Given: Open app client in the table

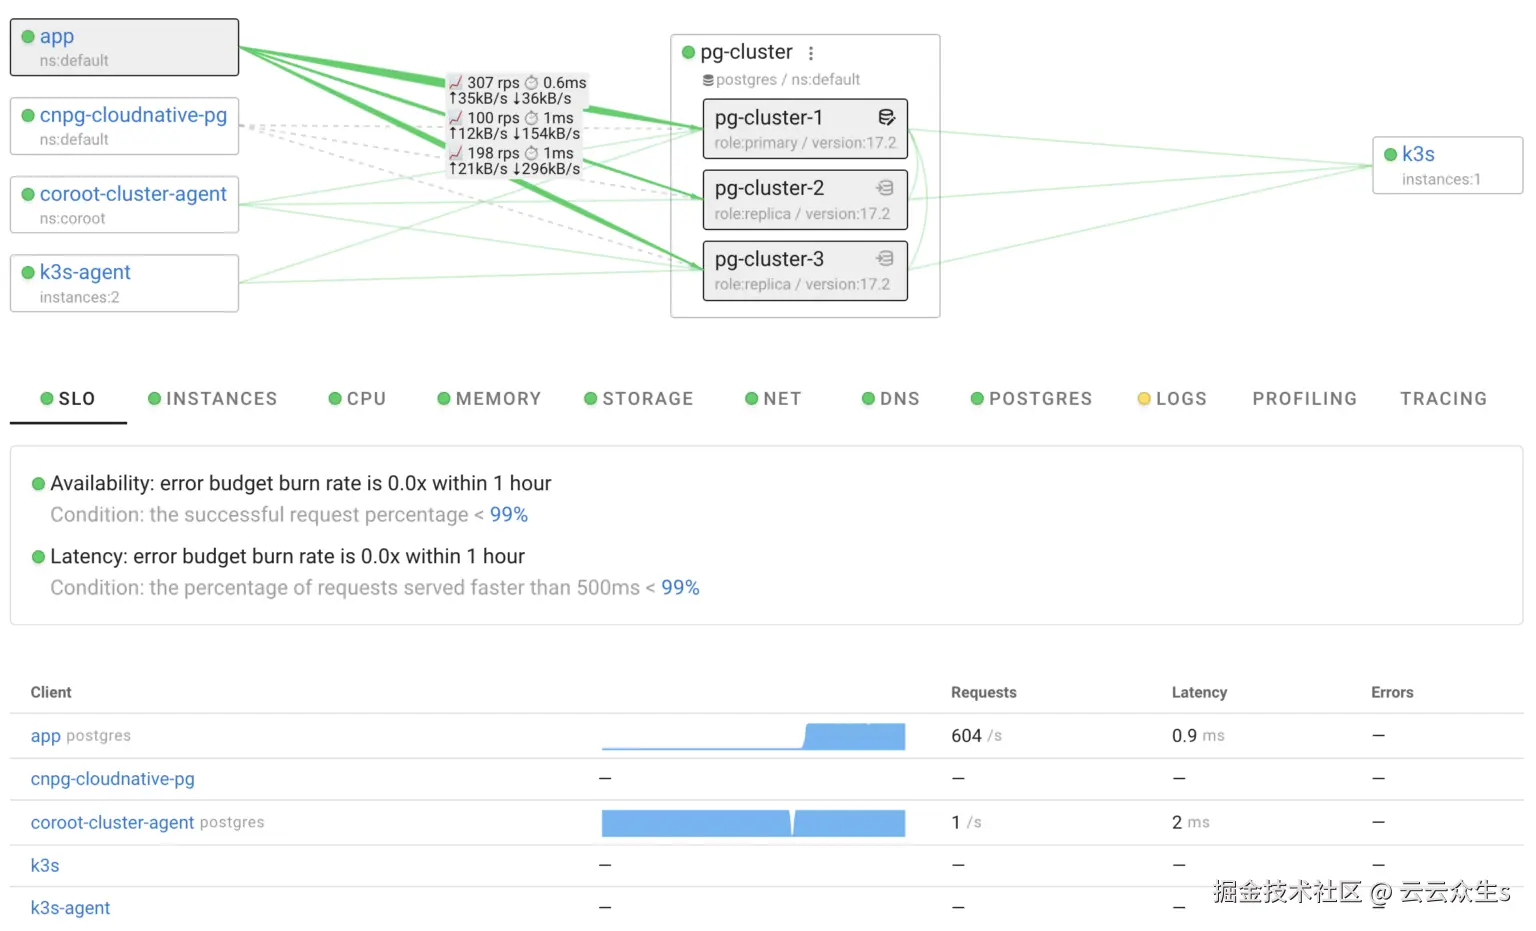Looking at the screenshot, I should (45, 736).
